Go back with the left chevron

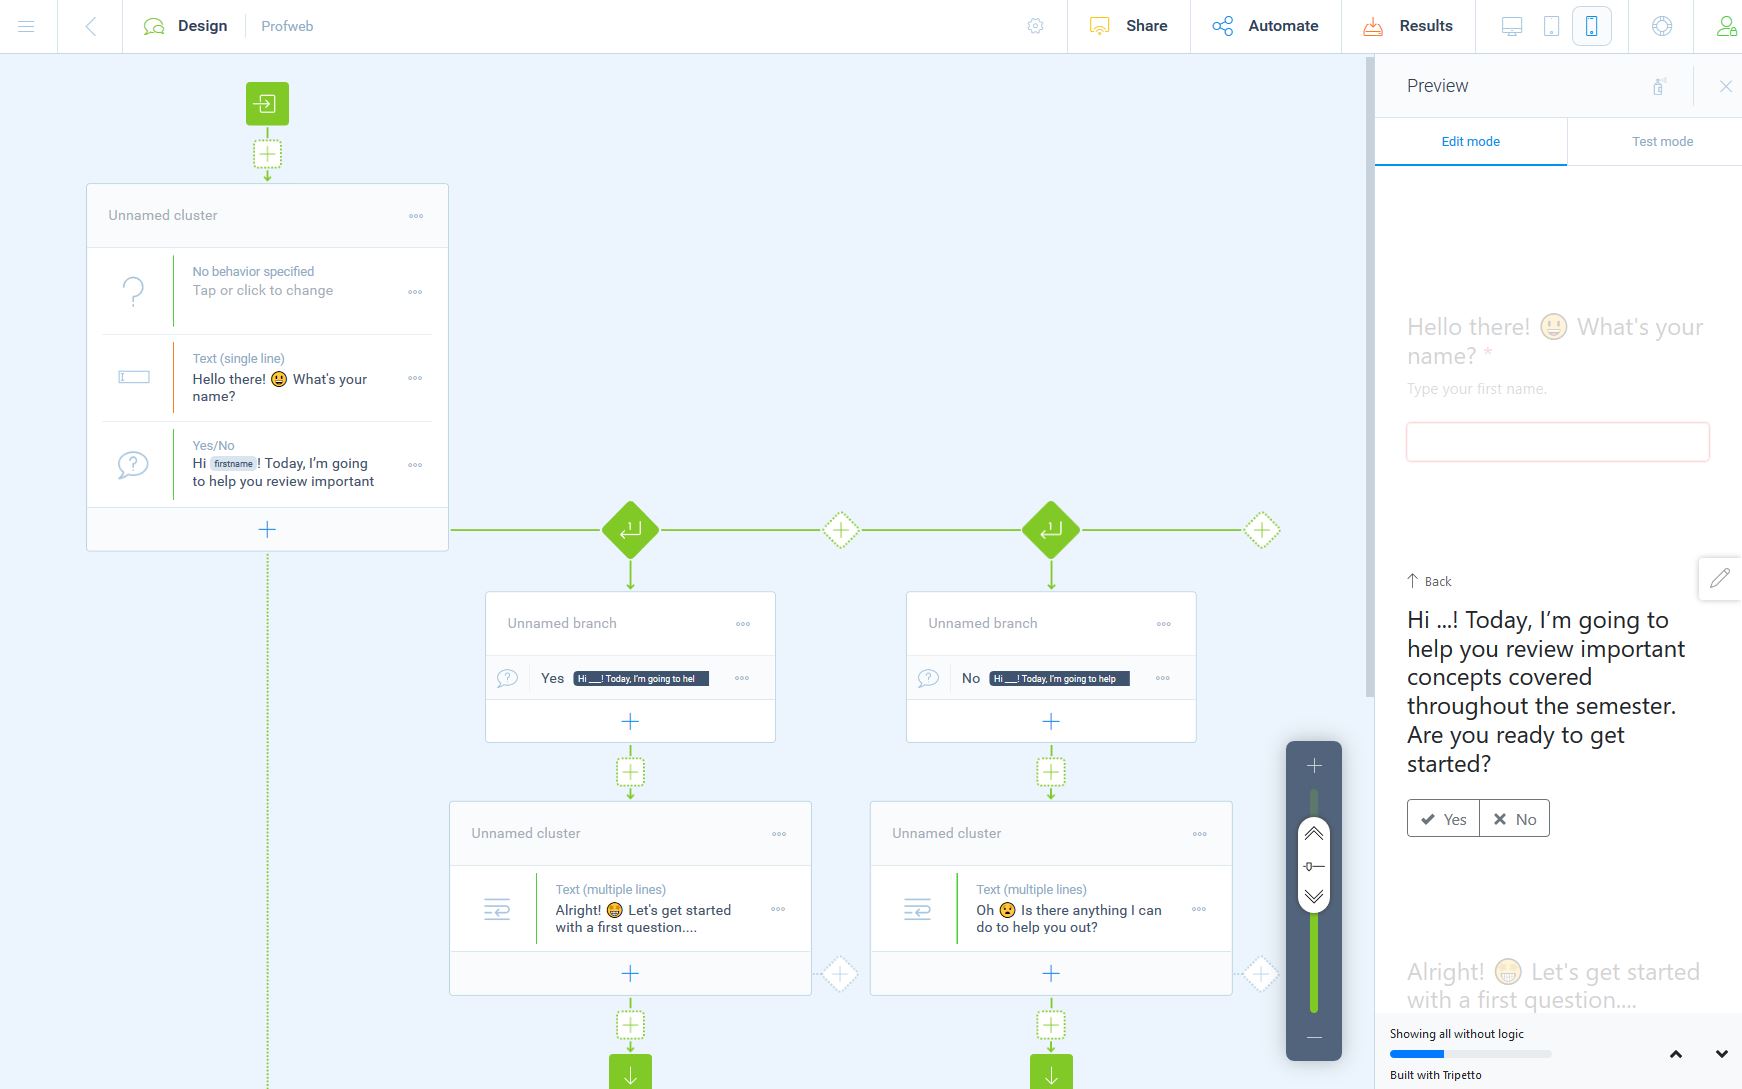91,26
